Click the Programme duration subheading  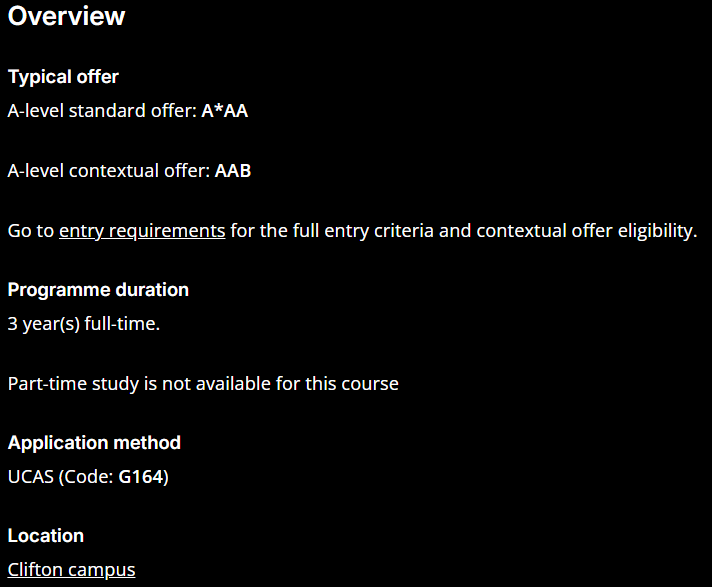pyautogui.click(x=98, y=290)
